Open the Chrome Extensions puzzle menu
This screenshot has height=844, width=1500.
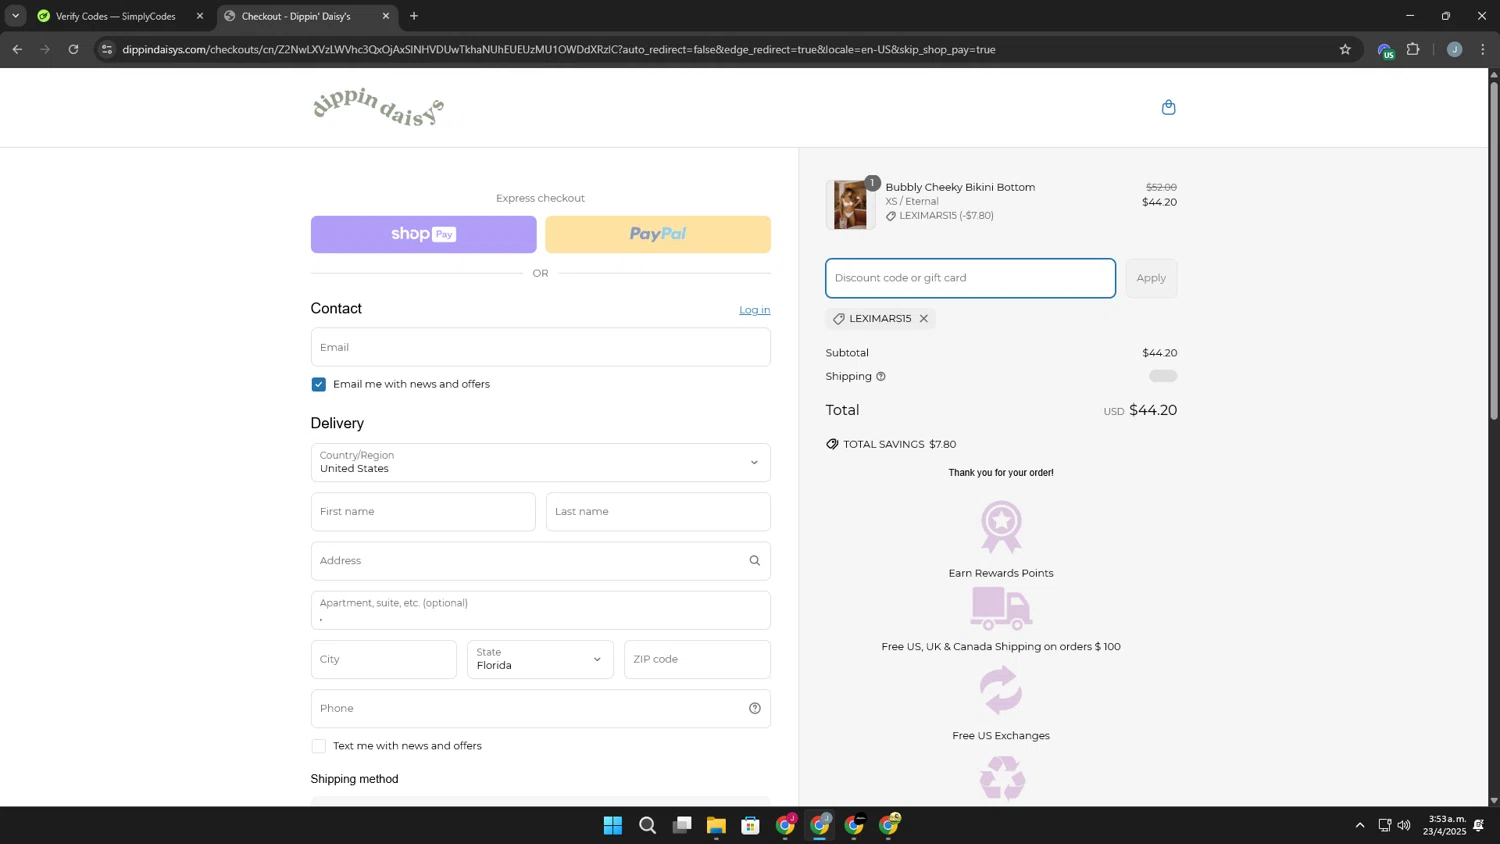tap(1413, 49)
